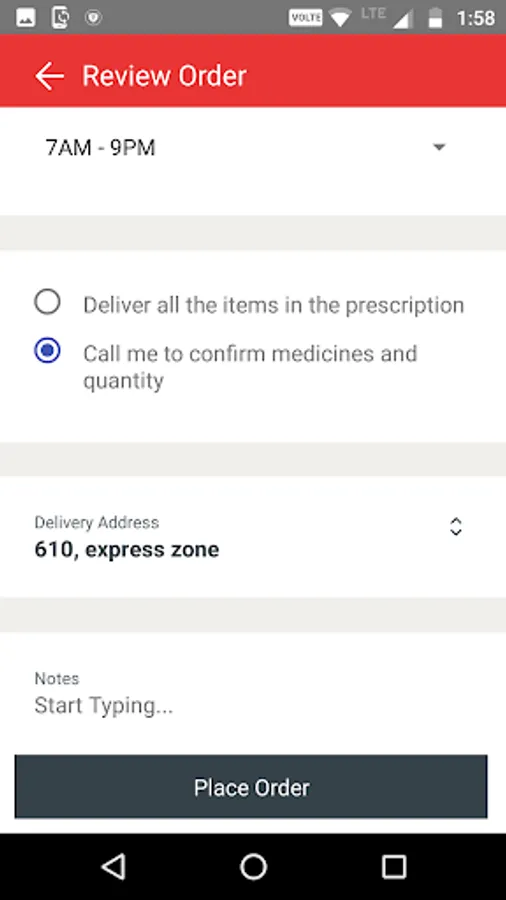506x900 pixels.
Task: Select 'Call me to confirm medicines' radio button
Action: click(x=47, y=351)
